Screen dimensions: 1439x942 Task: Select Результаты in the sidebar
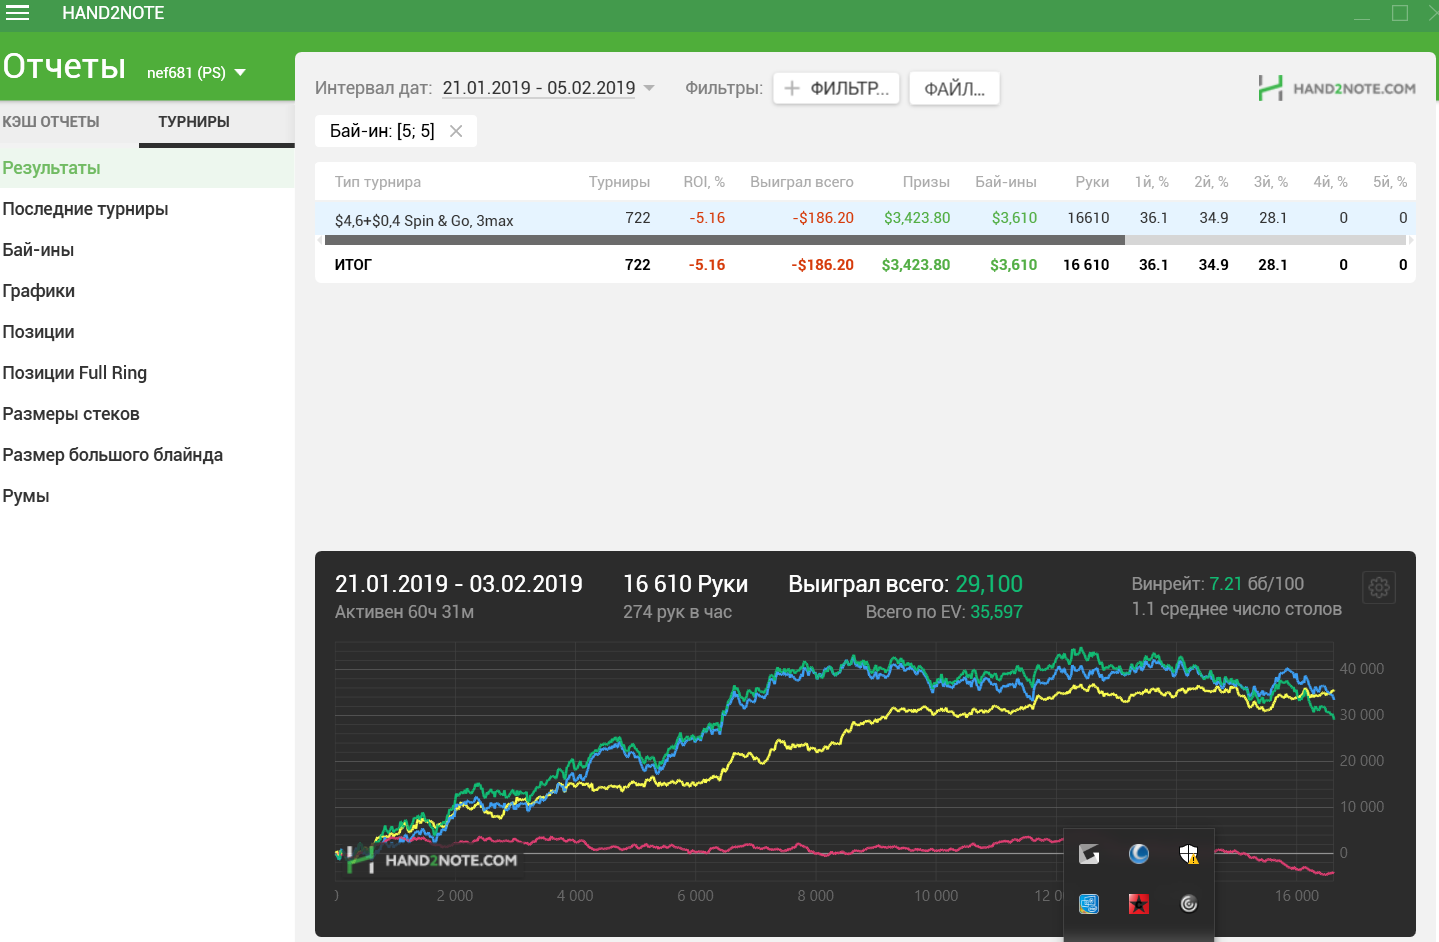[147, 168]
